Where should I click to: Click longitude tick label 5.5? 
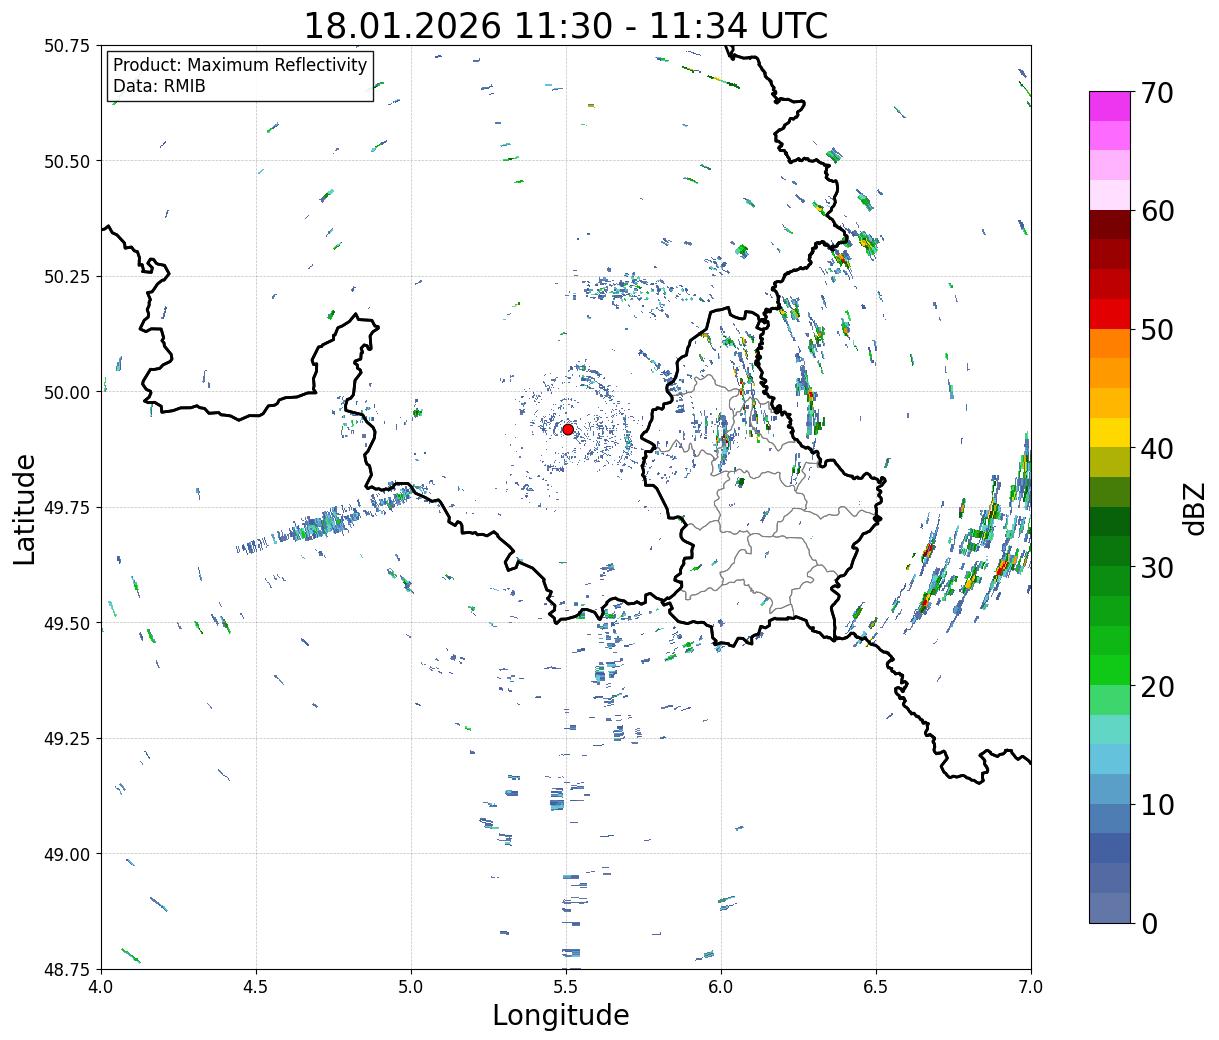coord(566,987)
